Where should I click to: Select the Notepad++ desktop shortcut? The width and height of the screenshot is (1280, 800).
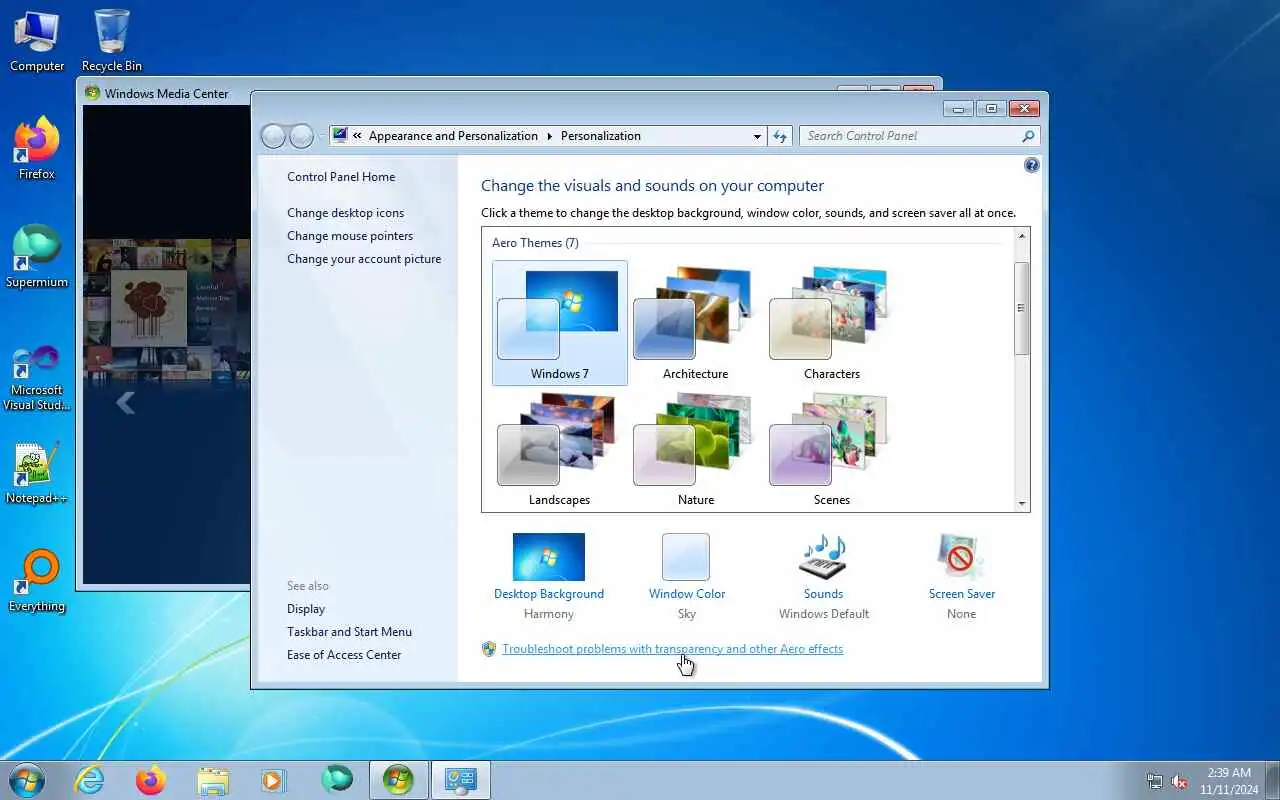click(x=37, y=473)
